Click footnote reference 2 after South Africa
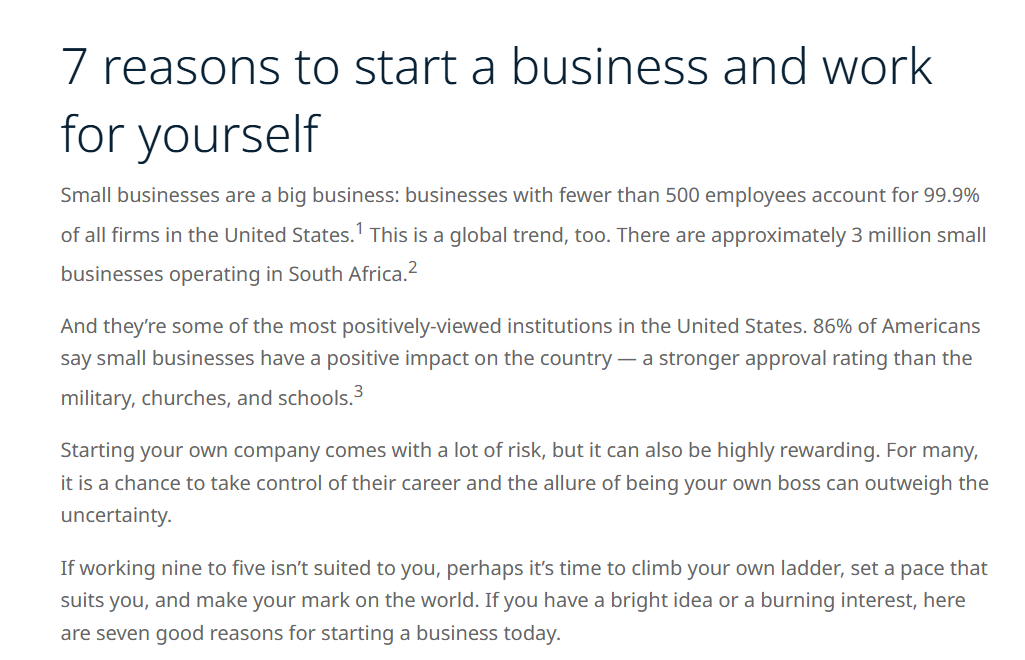 point(412,268)
